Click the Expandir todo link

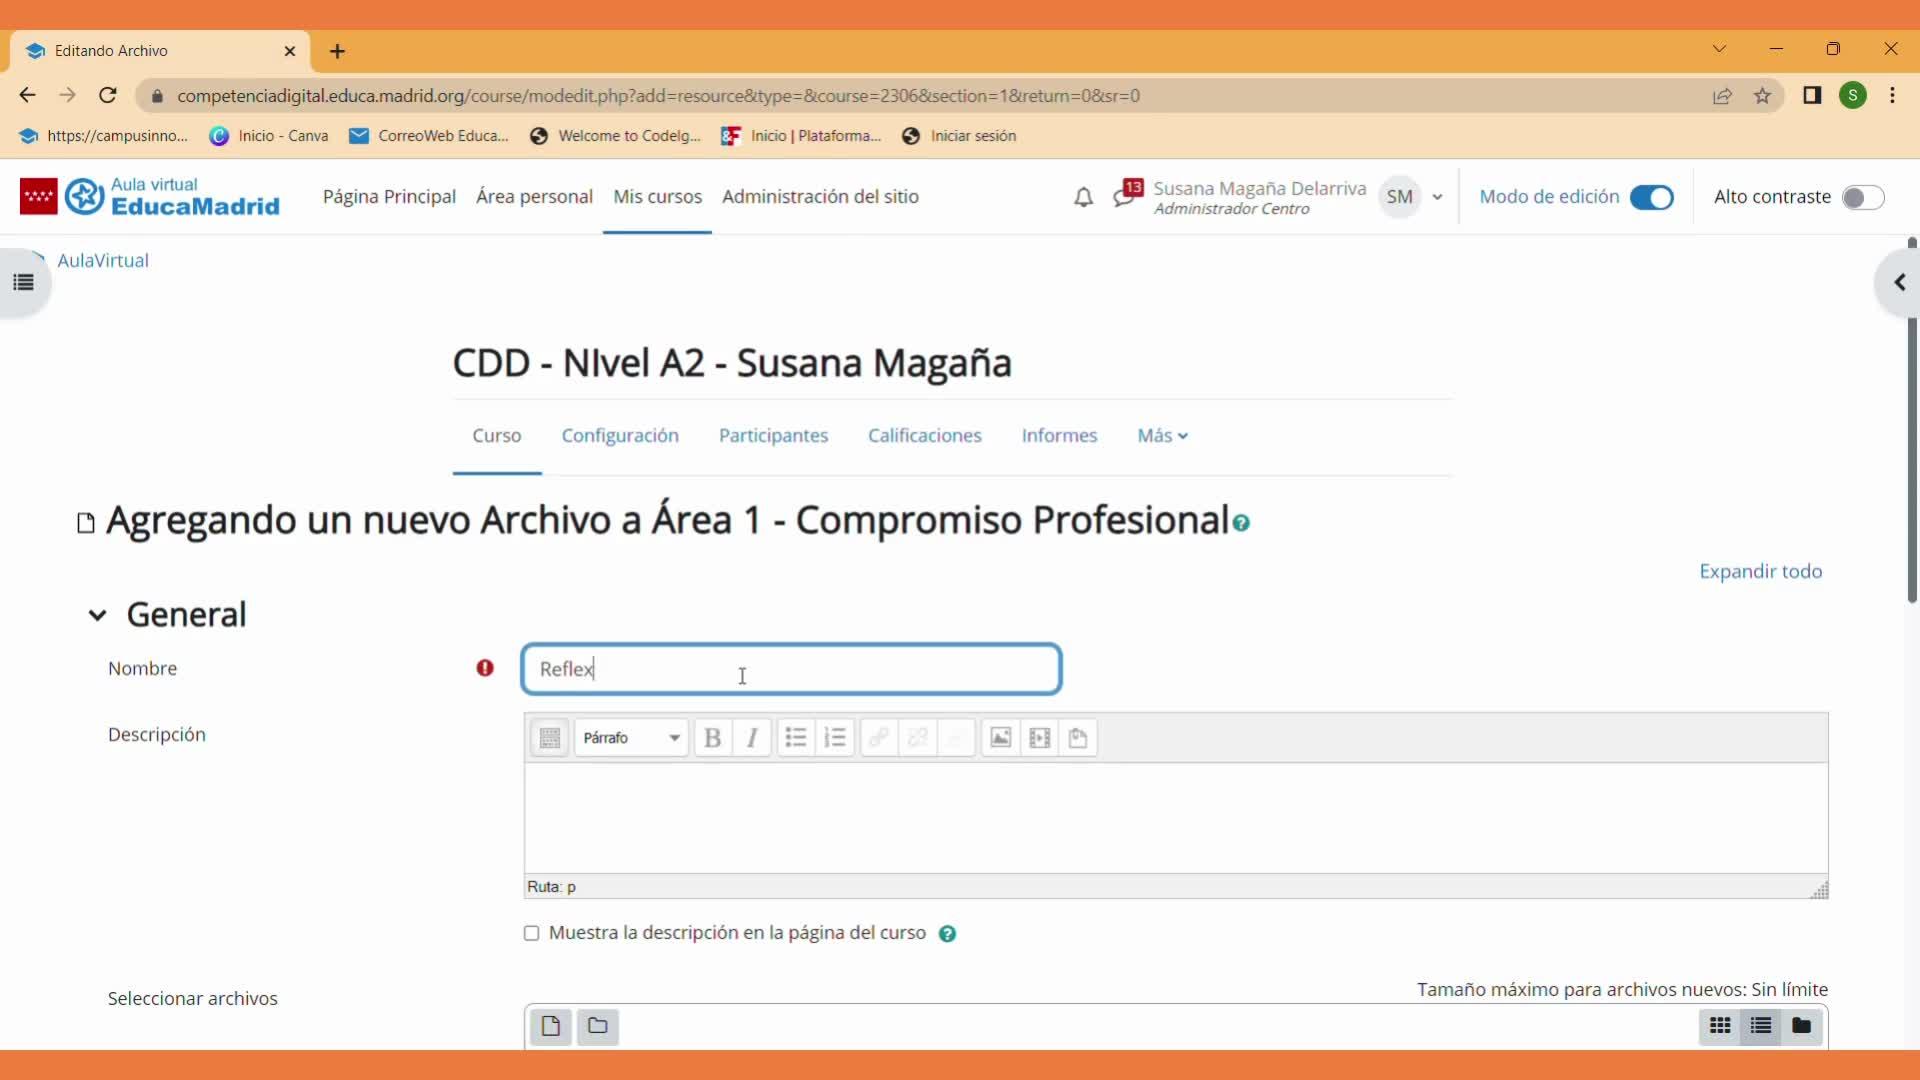1760,571
